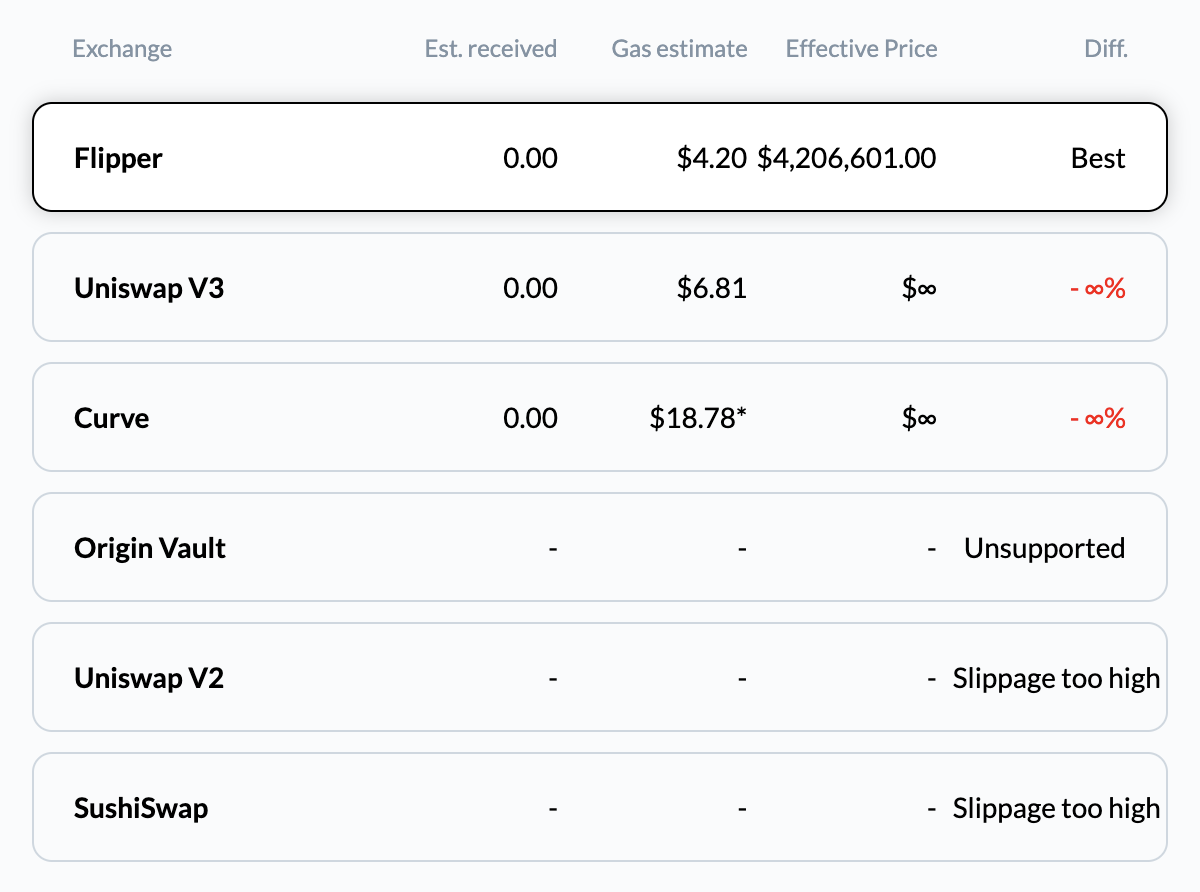Viewport: 1200px width, 892px height.
Task: Click Unsupported label on Origin Vault row
Action: click(1044, 547)
